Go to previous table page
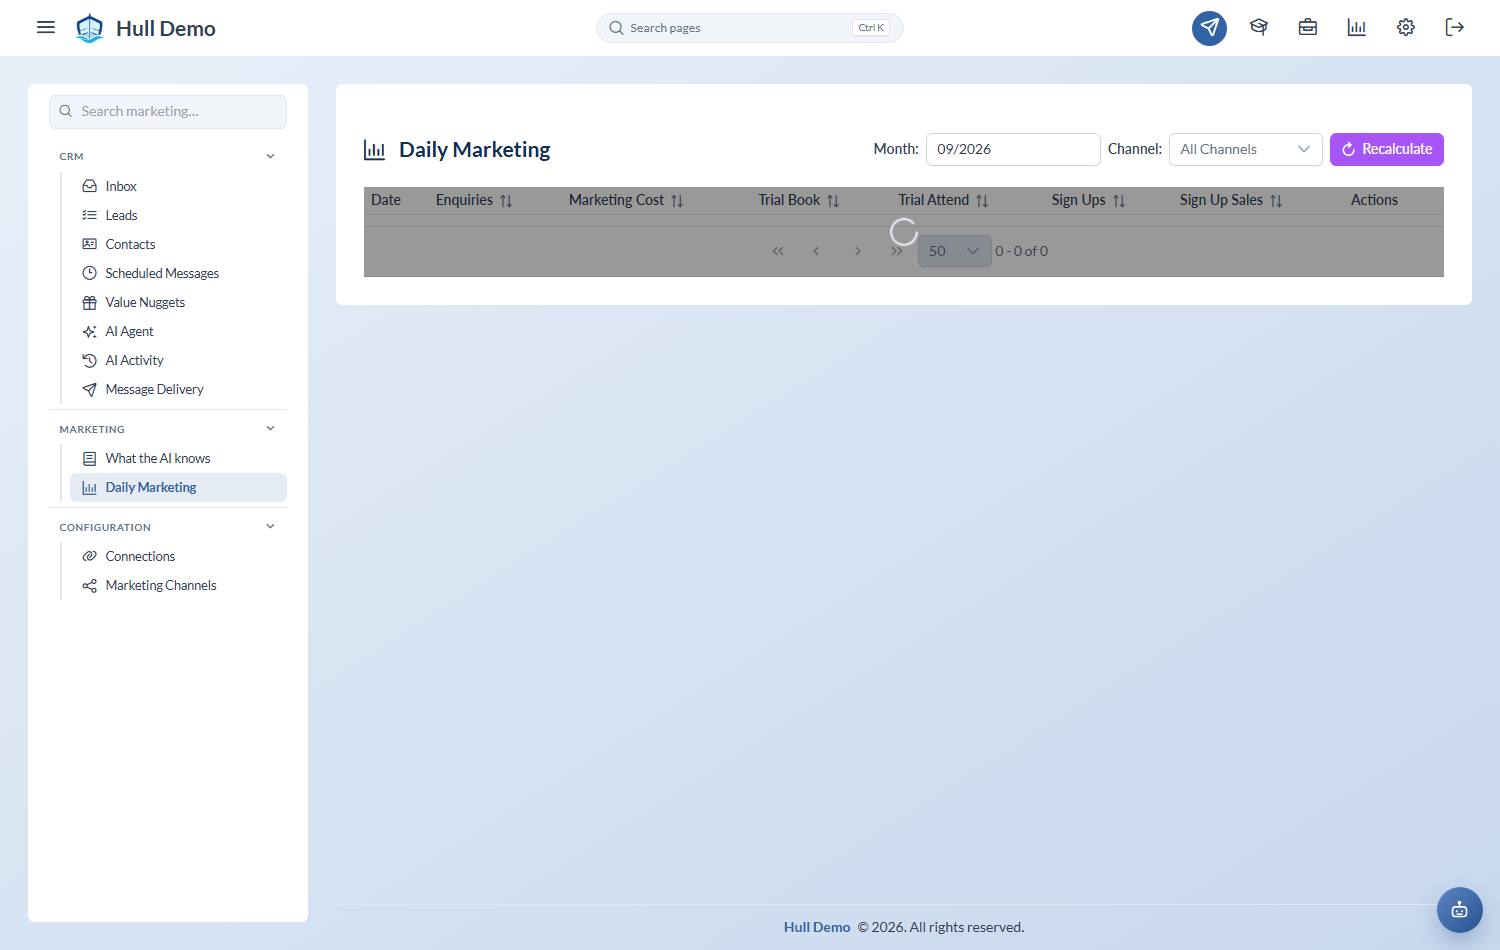The image size is (1500, 950). (x=816, y=251)
